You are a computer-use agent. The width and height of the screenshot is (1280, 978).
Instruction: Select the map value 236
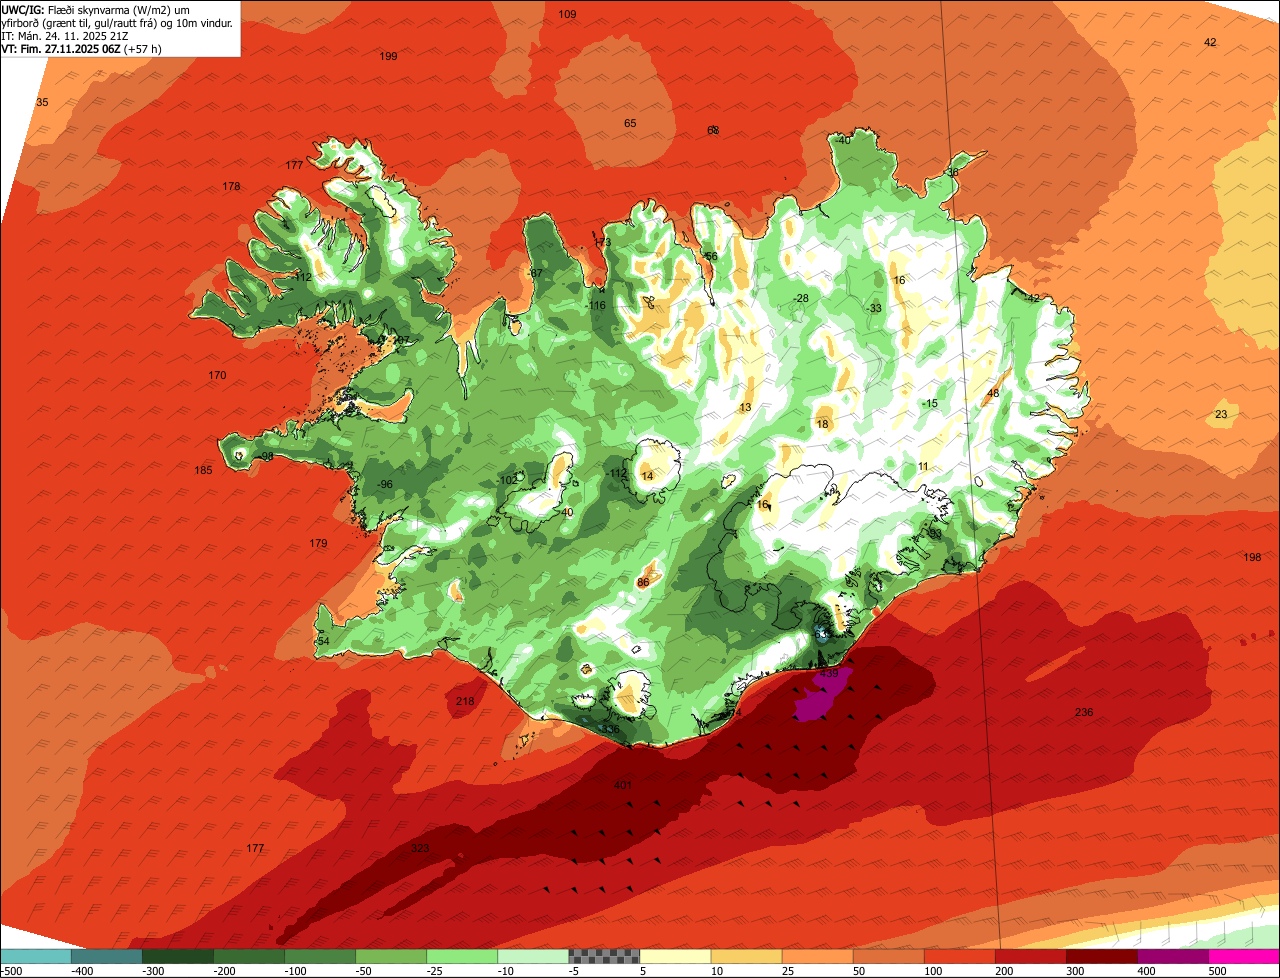pos(1084,712)
